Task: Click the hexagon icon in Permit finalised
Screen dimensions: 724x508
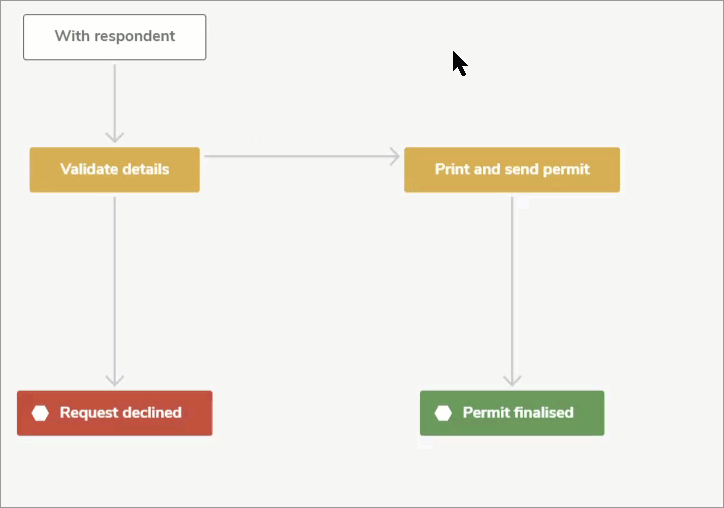Action: (x=443, y=413)
